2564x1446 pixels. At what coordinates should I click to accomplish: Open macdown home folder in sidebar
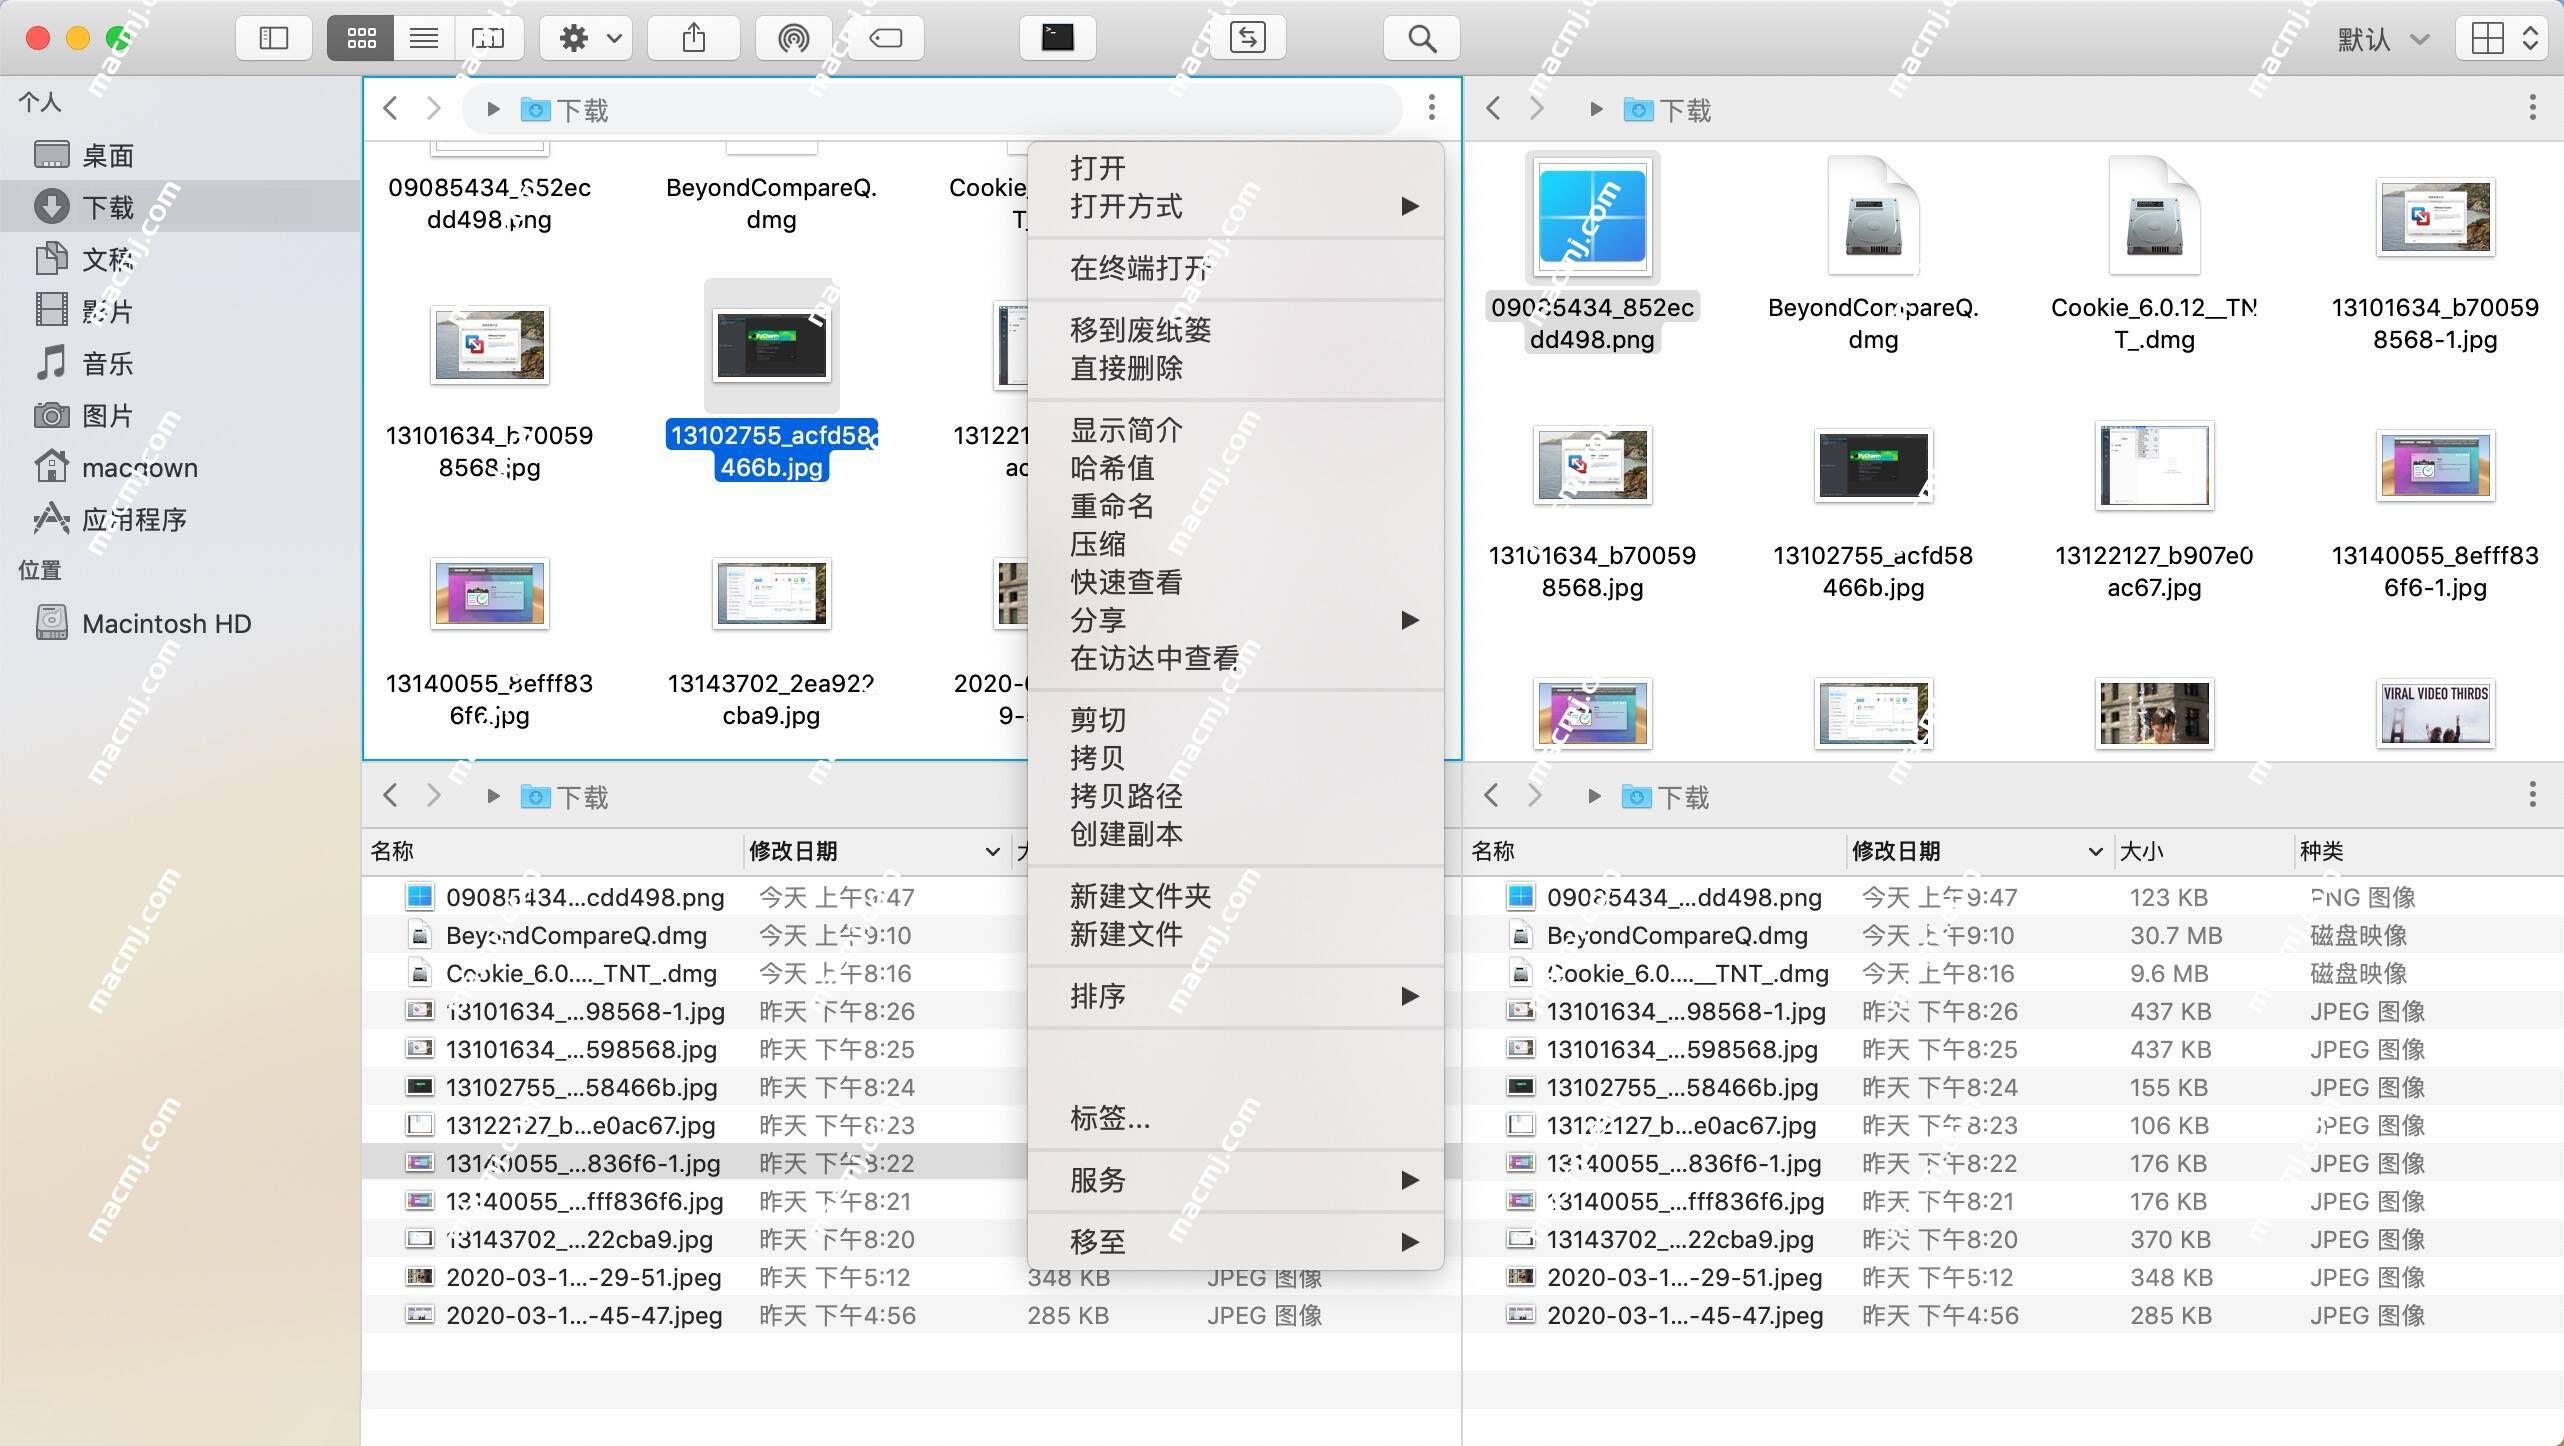(x=180, y=467)
